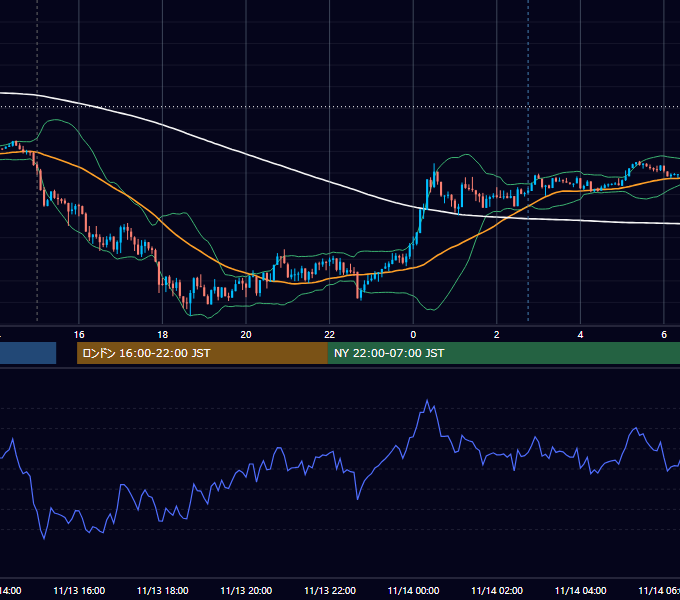Click the upper time axis label 0
The width and height of the screenshot is (680, 600).
click(413, 335)
